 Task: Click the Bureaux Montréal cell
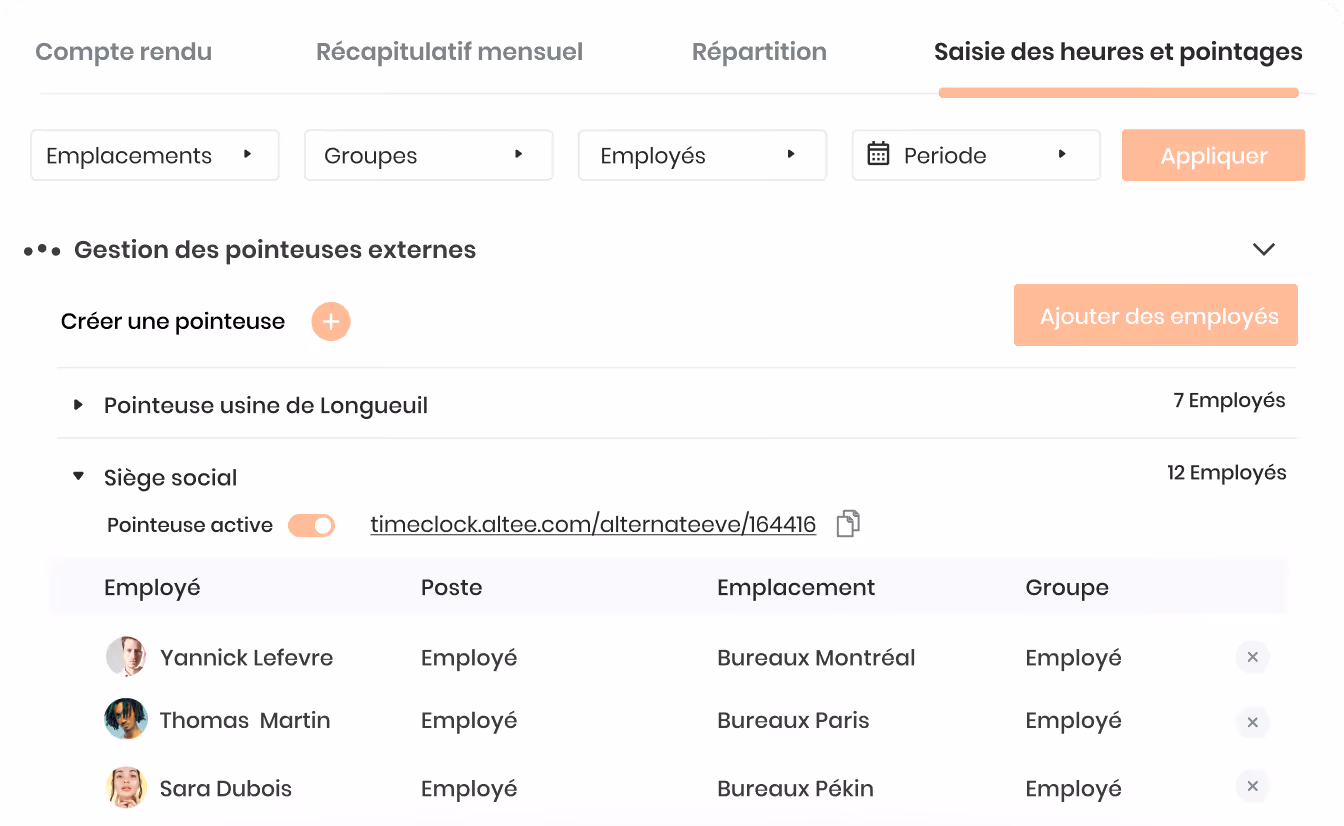coord(816,658)
